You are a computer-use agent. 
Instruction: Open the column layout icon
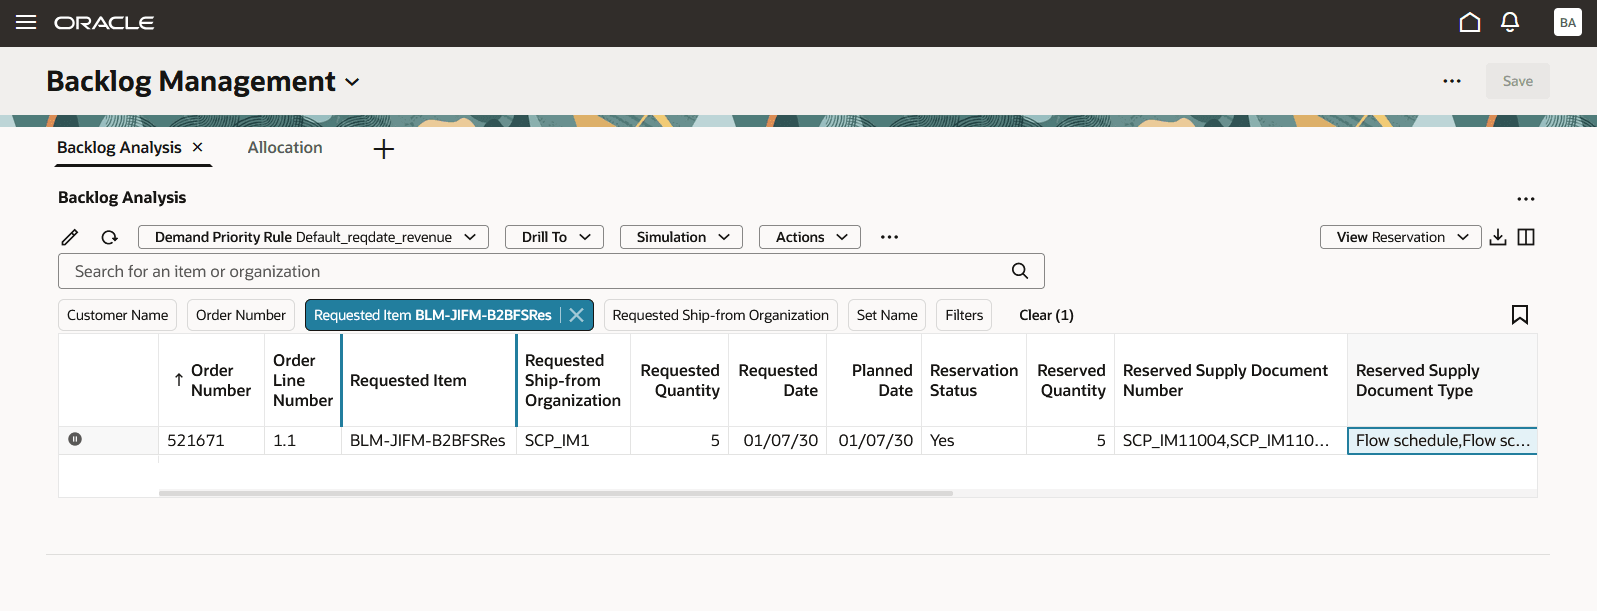[1526, 237]
